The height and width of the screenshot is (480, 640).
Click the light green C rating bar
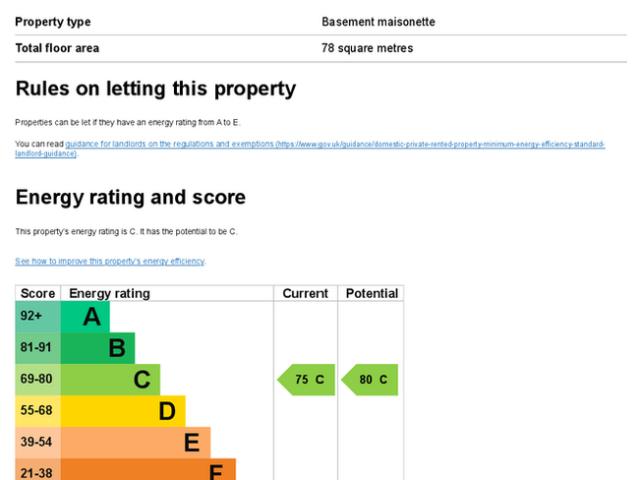110,380
